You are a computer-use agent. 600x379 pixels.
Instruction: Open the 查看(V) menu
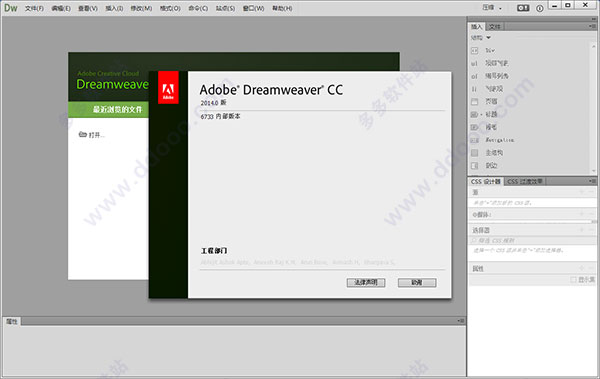(x=88, y=8)
